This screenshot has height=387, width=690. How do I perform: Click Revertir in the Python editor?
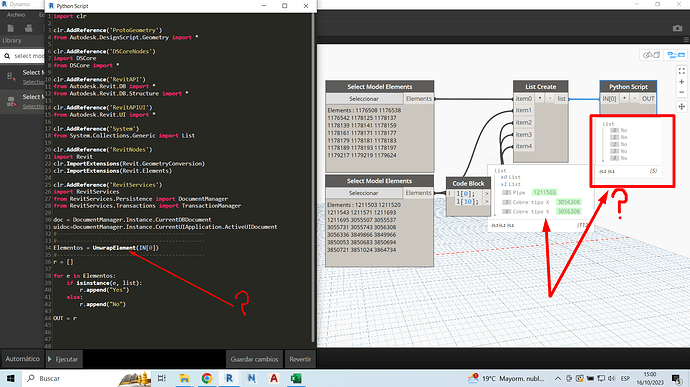pyautogui.click(x=300, y=359)
